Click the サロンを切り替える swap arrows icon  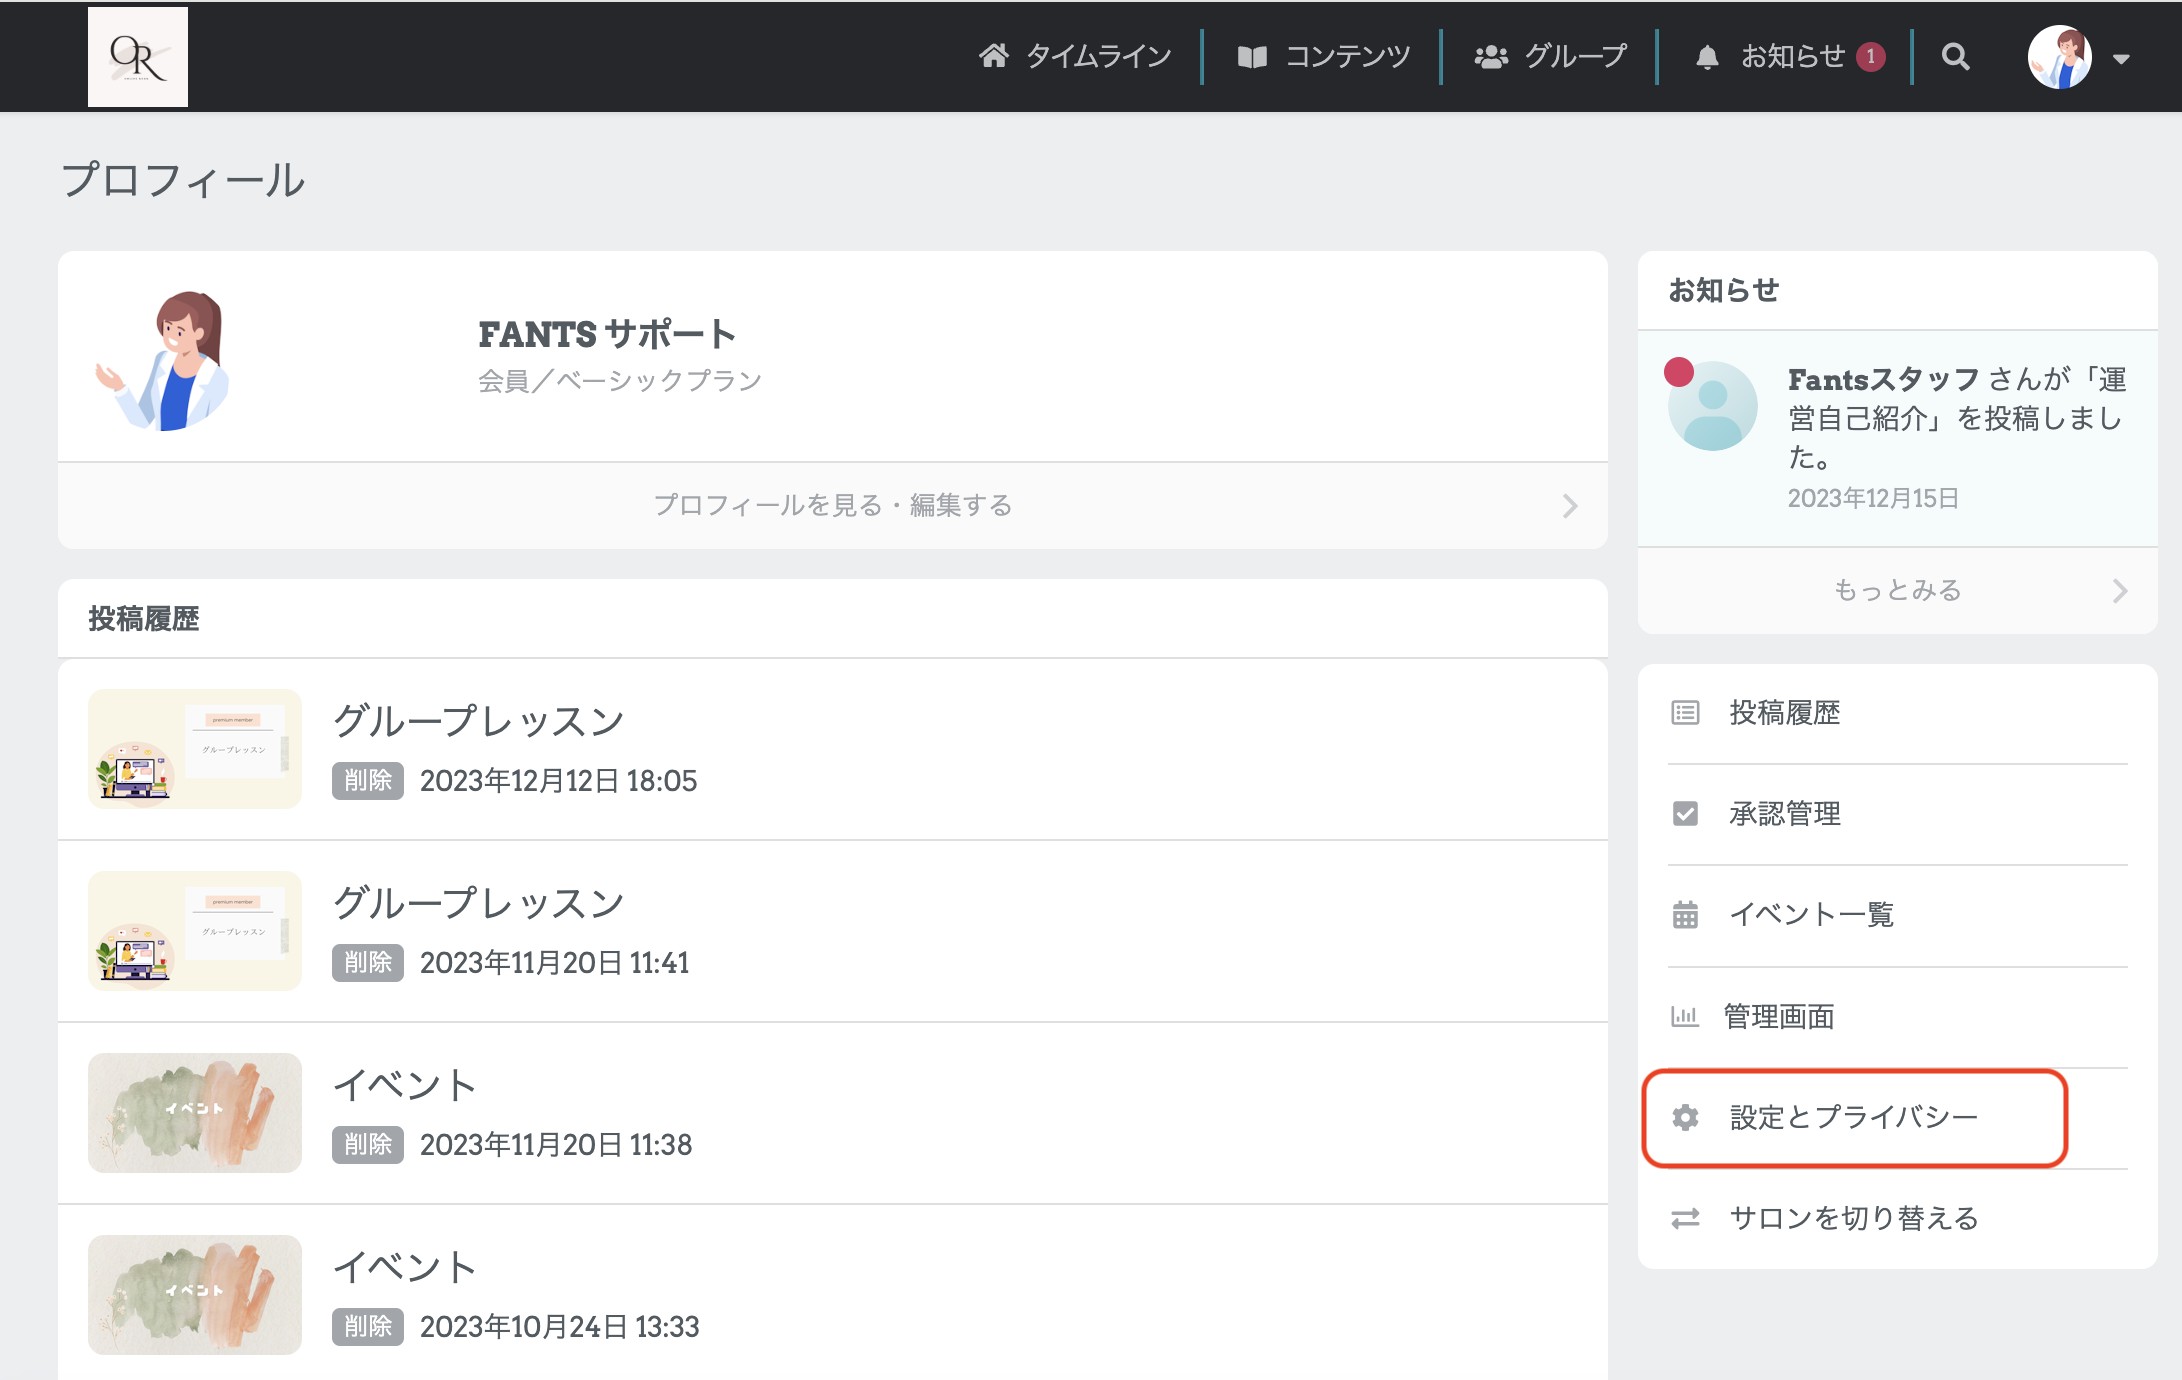click(1685, 1218)
